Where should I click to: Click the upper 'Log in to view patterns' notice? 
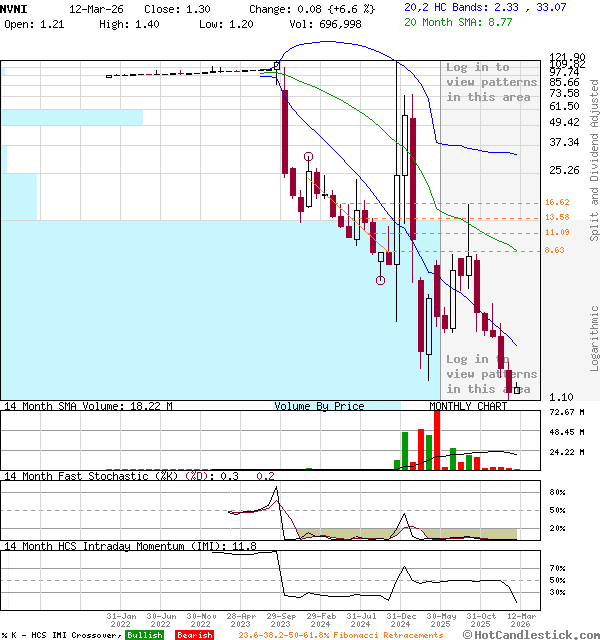tap(491, 82)
